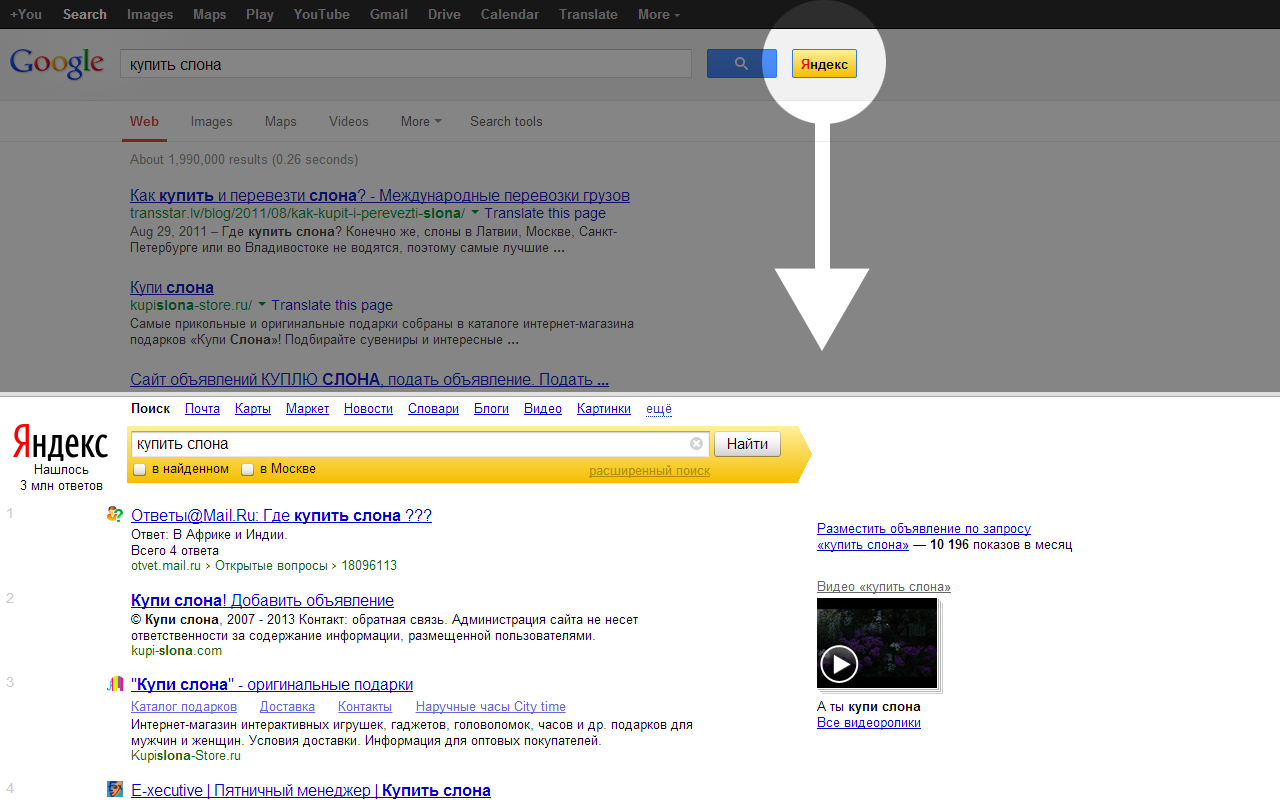Open 'Как купить и перевезти слона?' result

coord(380,195)
